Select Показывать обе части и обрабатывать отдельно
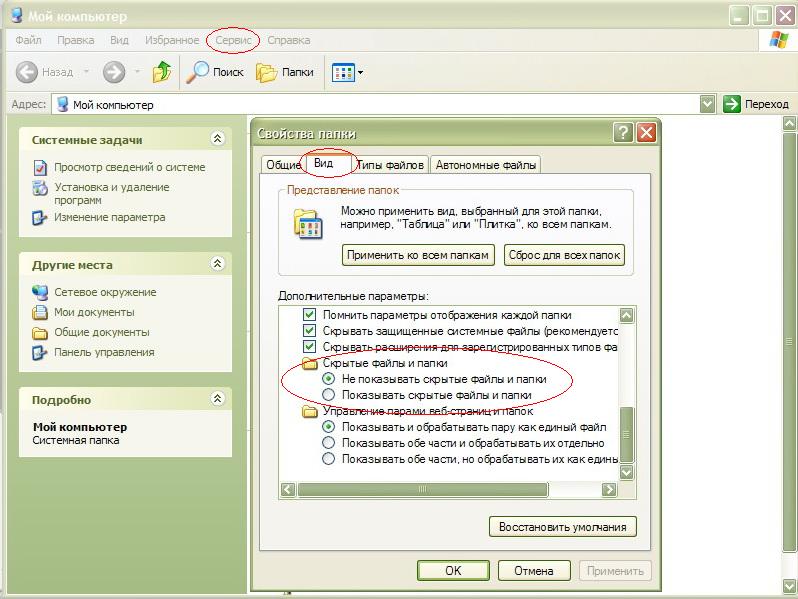The width and height of the screenshot is (798, 599). pos(329,443)
